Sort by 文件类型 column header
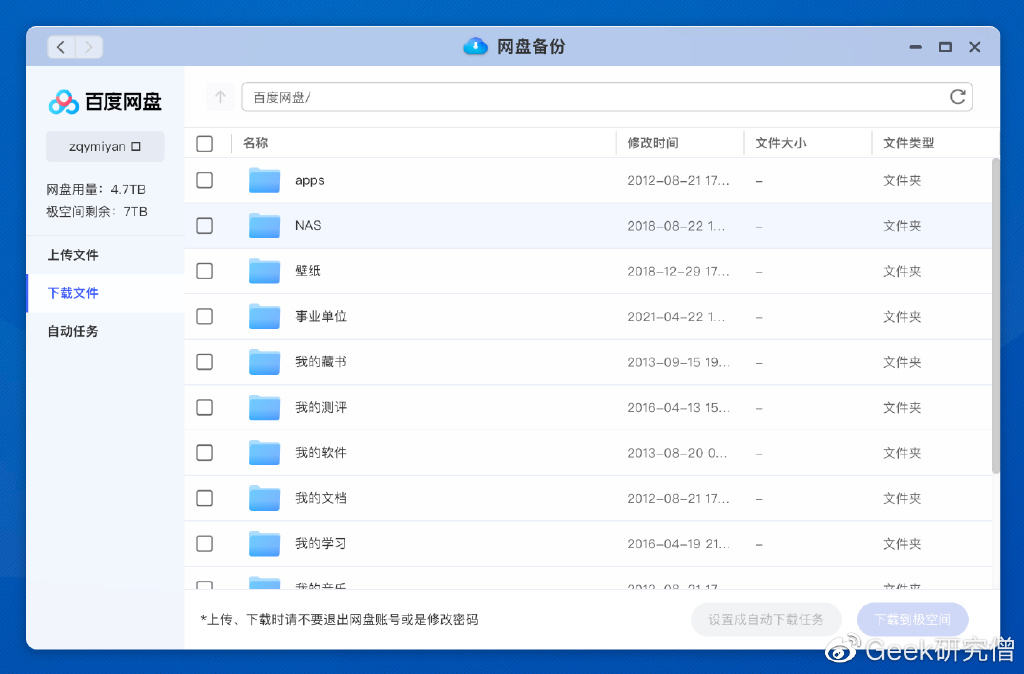The height and width of the screenshot is (674, 1024). pos(908,143)
